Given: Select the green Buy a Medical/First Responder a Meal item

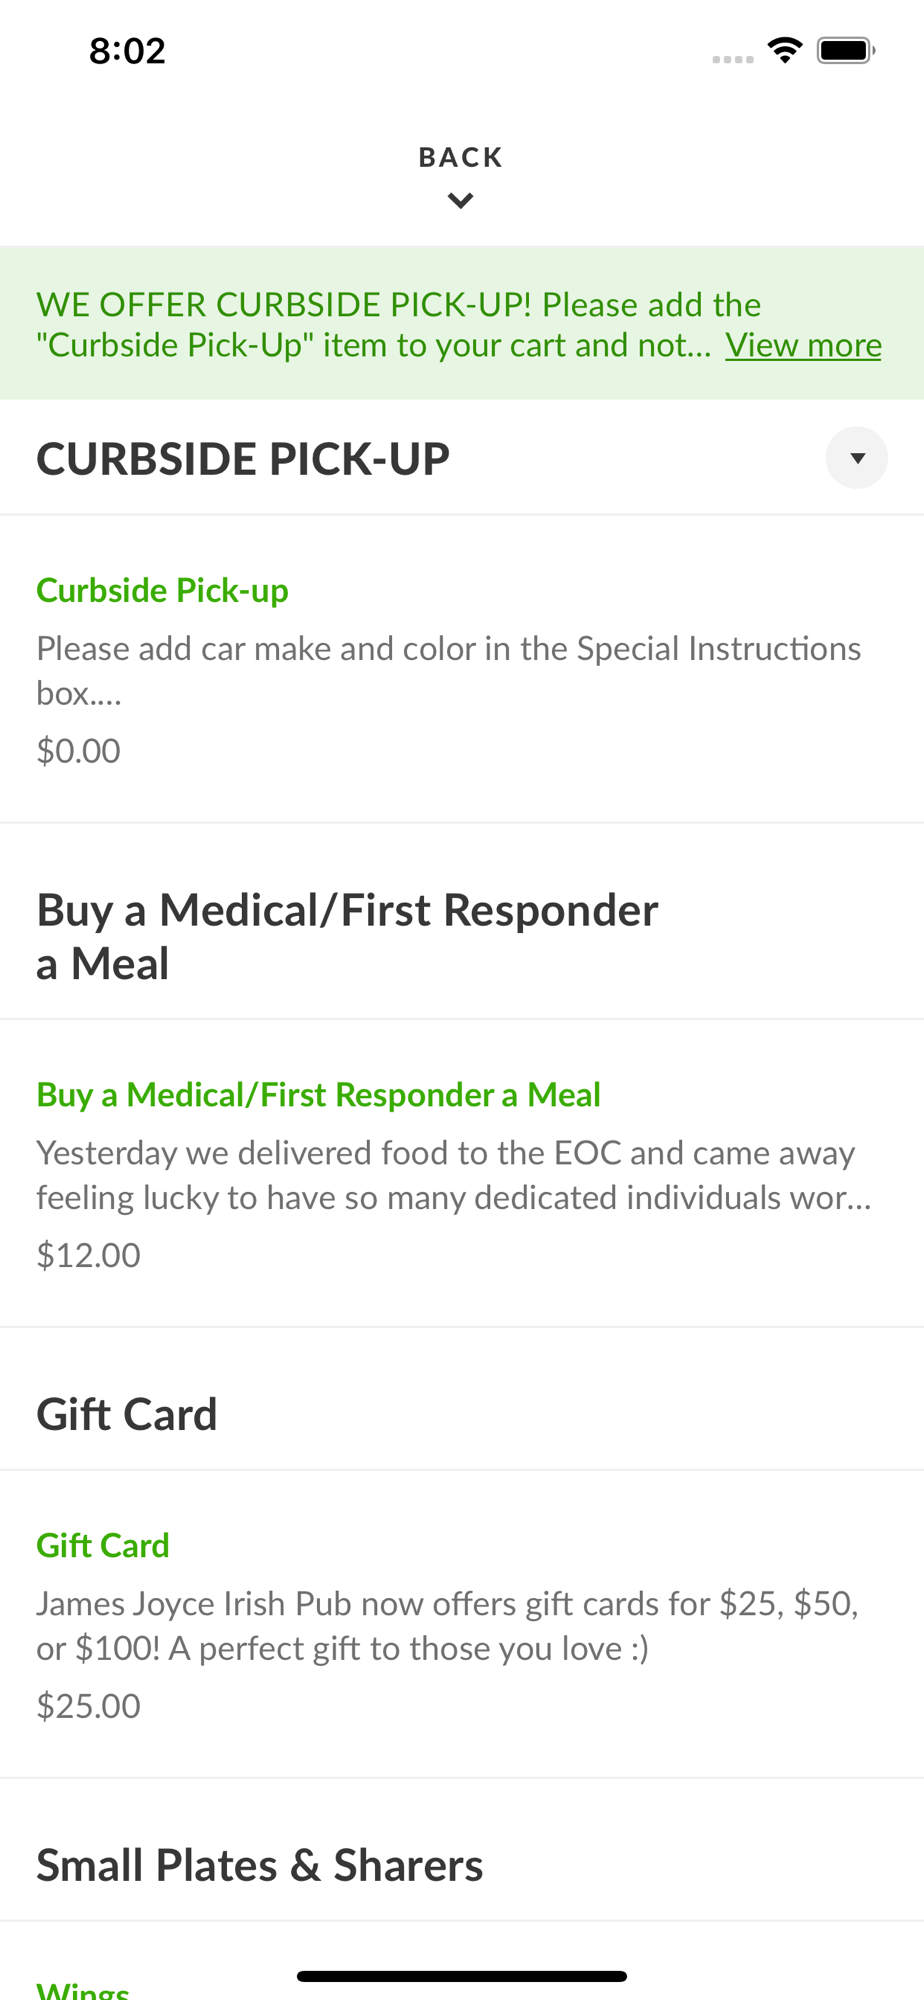Looking at the screenshot, I should [x=318, y=1095].
